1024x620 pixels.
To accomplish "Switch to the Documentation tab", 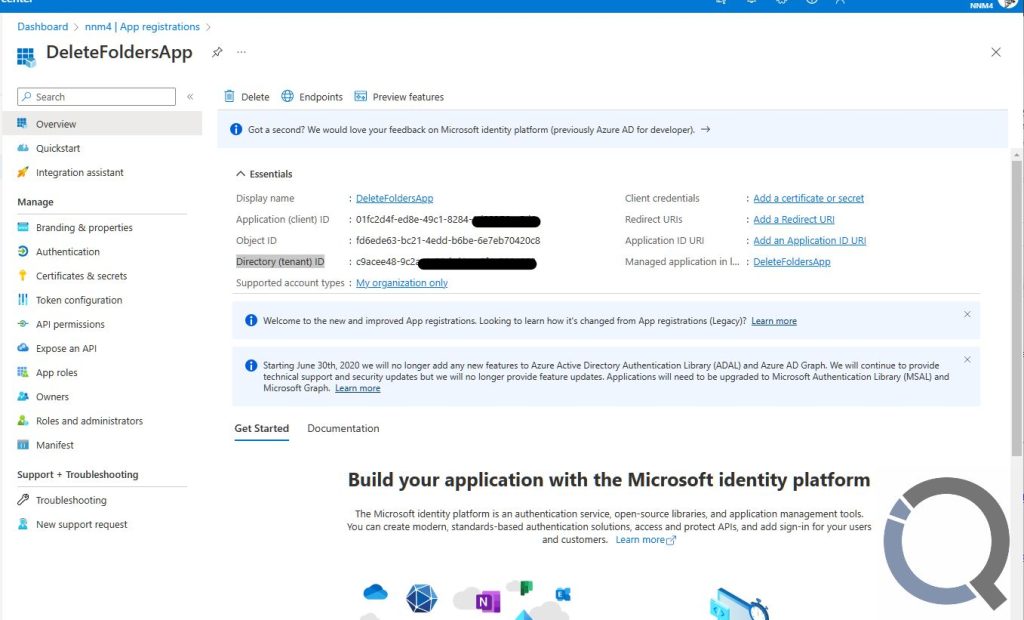I will [343, 429].
